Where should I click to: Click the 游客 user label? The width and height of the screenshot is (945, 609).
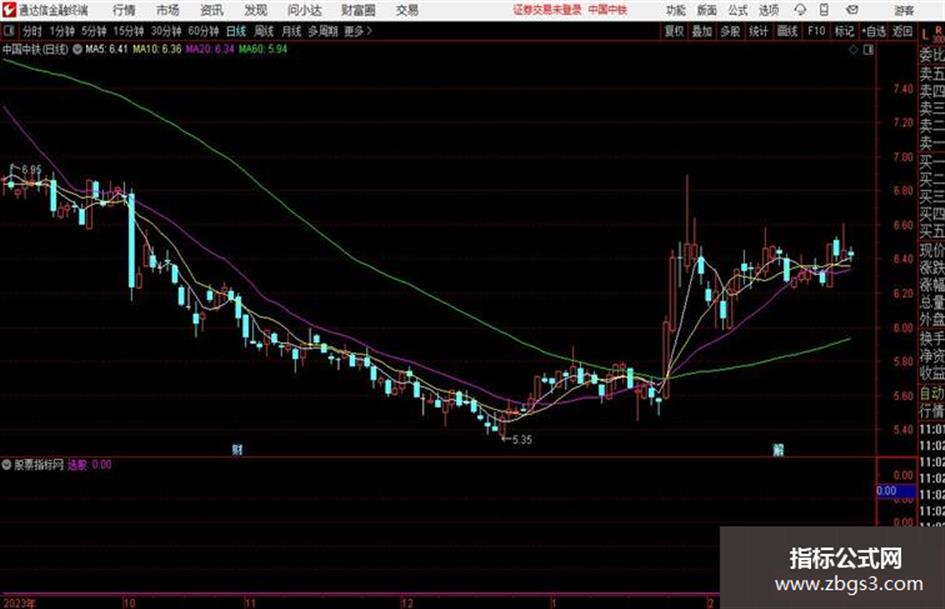point(903,10)
